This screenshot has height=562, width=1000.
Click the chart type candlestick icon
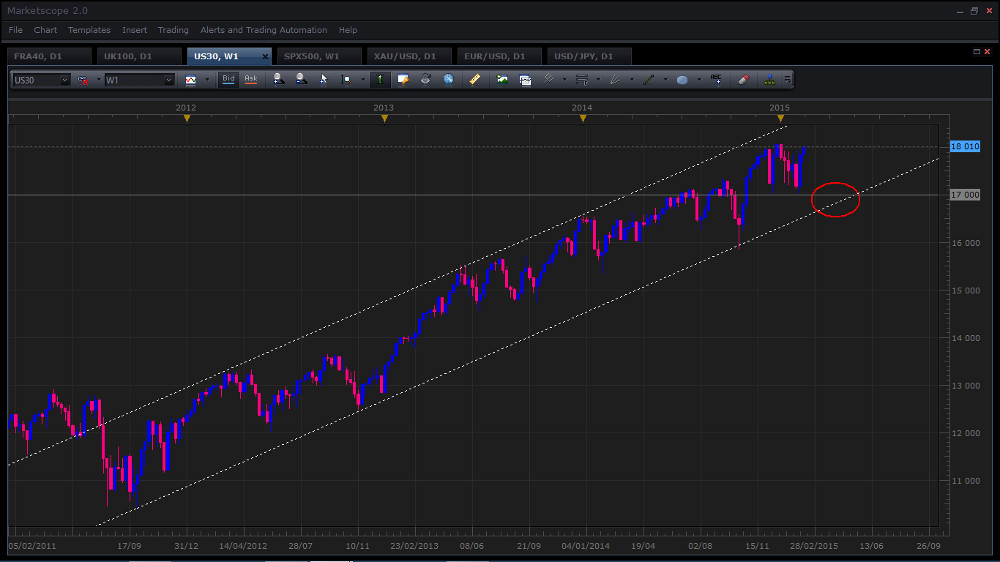(x=191, y=80)
